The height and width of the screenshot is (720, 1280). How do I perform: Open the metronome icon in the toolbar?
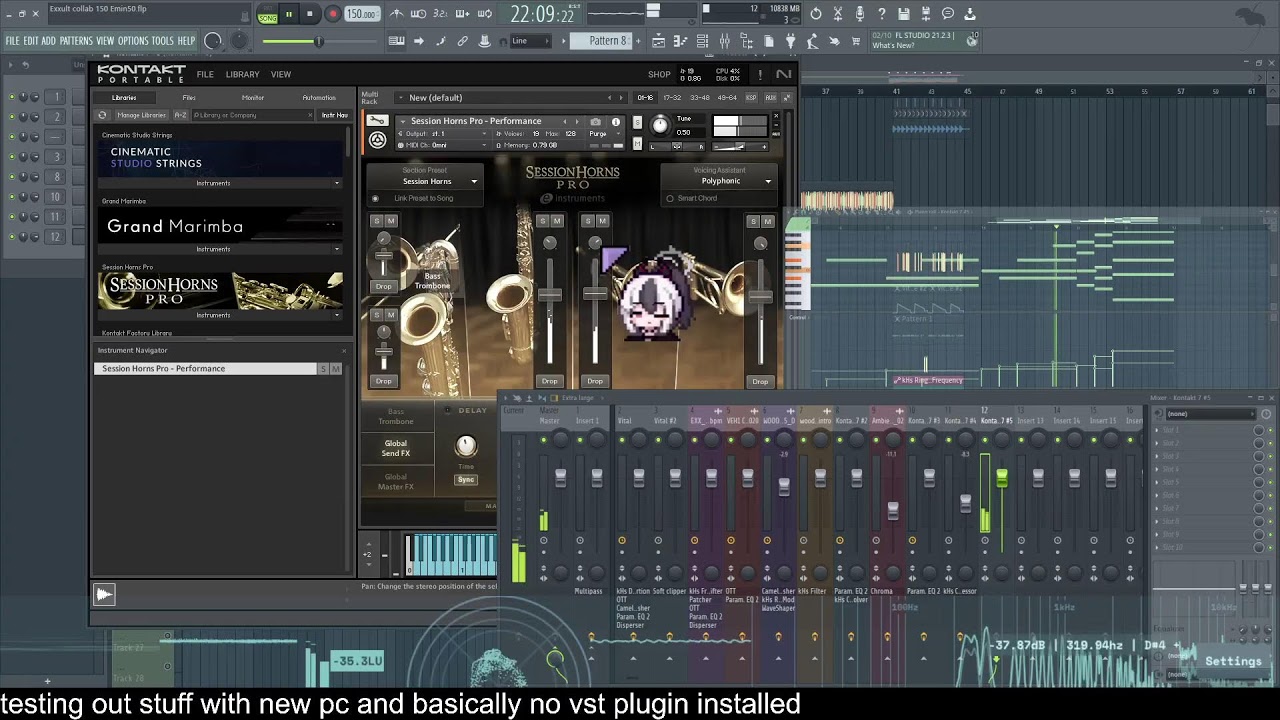tap(396, 14)
